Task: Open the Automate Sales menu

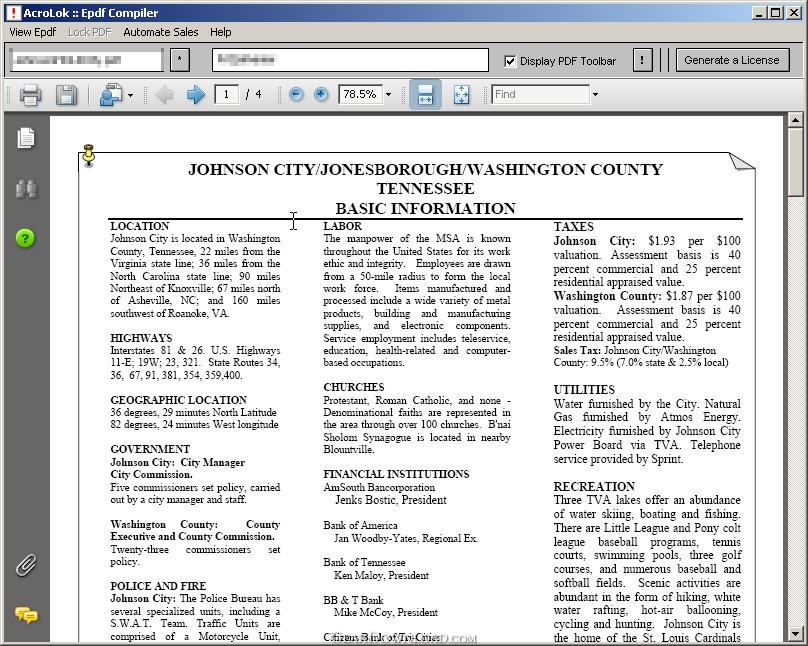Action: click(160, 32)
